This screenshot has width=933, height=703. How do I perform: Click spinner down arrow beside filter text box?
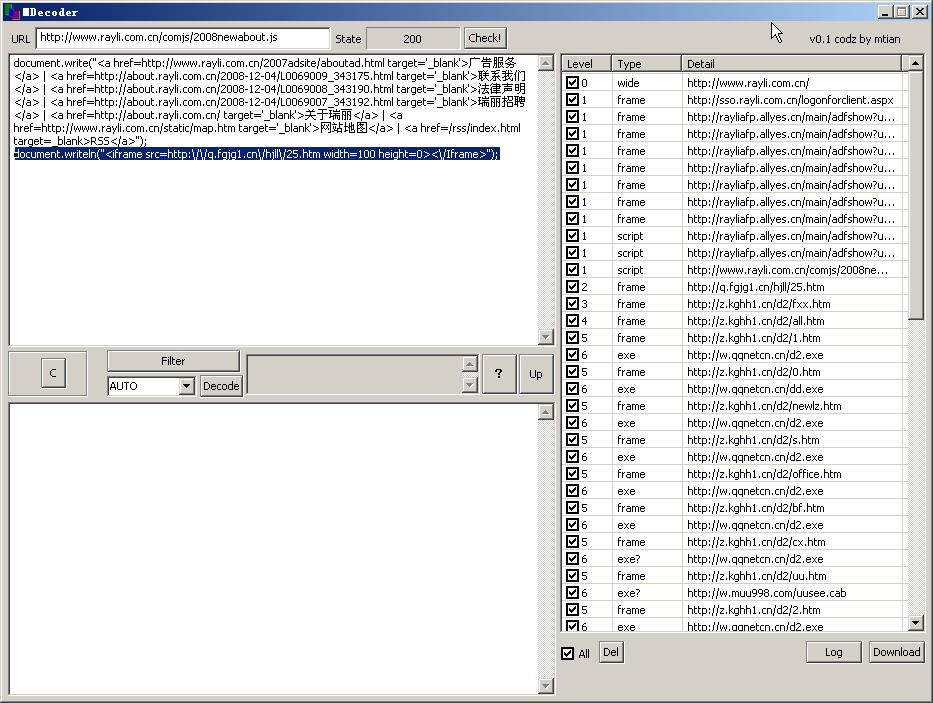pos(469,384)
